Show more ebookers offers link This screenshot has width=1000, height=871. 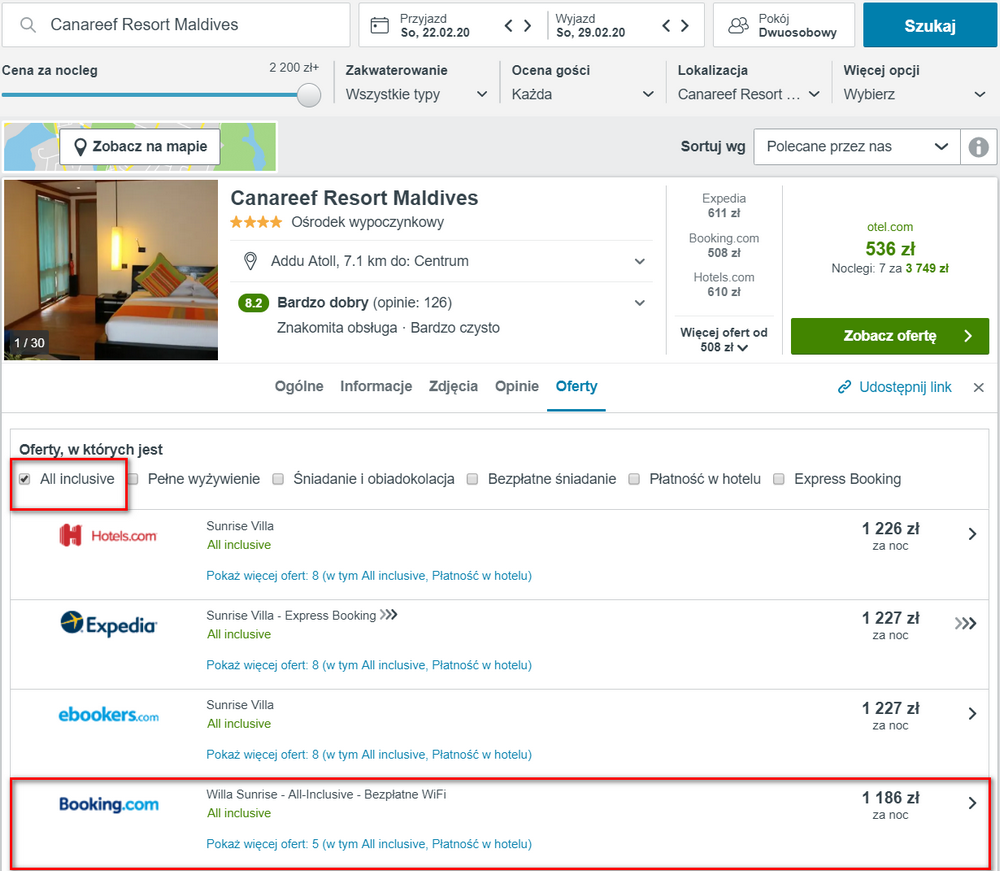(369, 754)
